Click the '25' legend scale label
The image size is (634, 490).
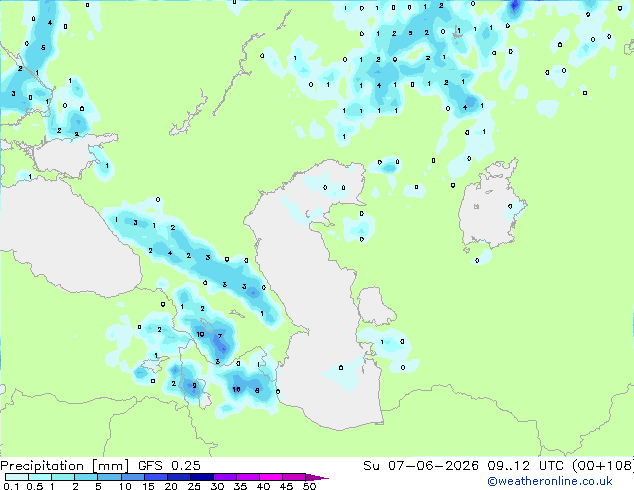click(x=194, y=486)
